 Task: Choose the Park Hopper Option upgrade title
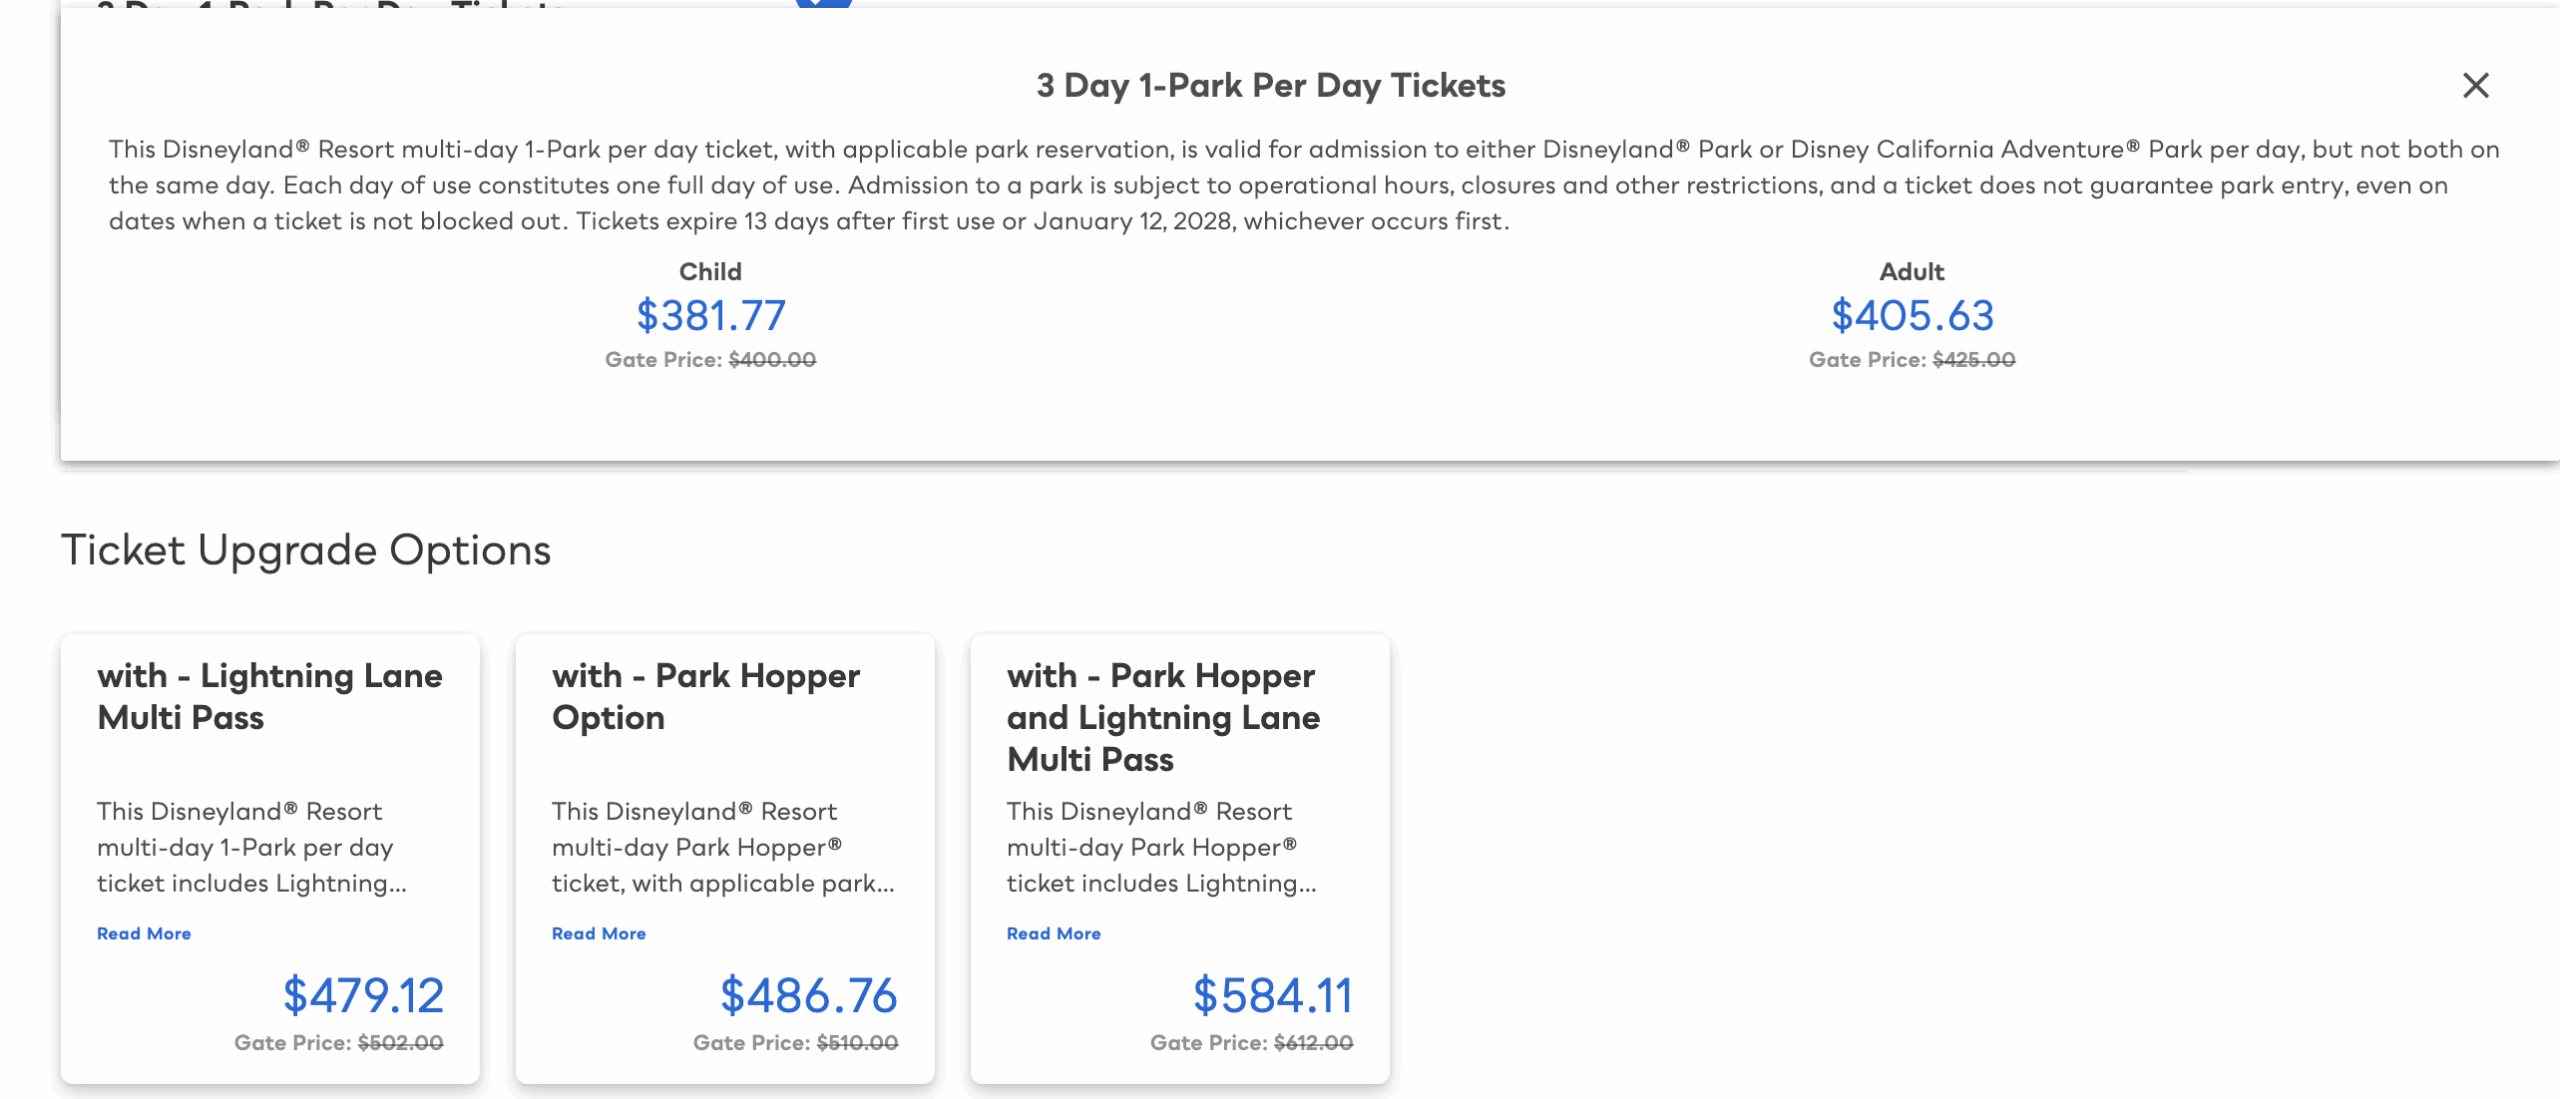point(706,697)
